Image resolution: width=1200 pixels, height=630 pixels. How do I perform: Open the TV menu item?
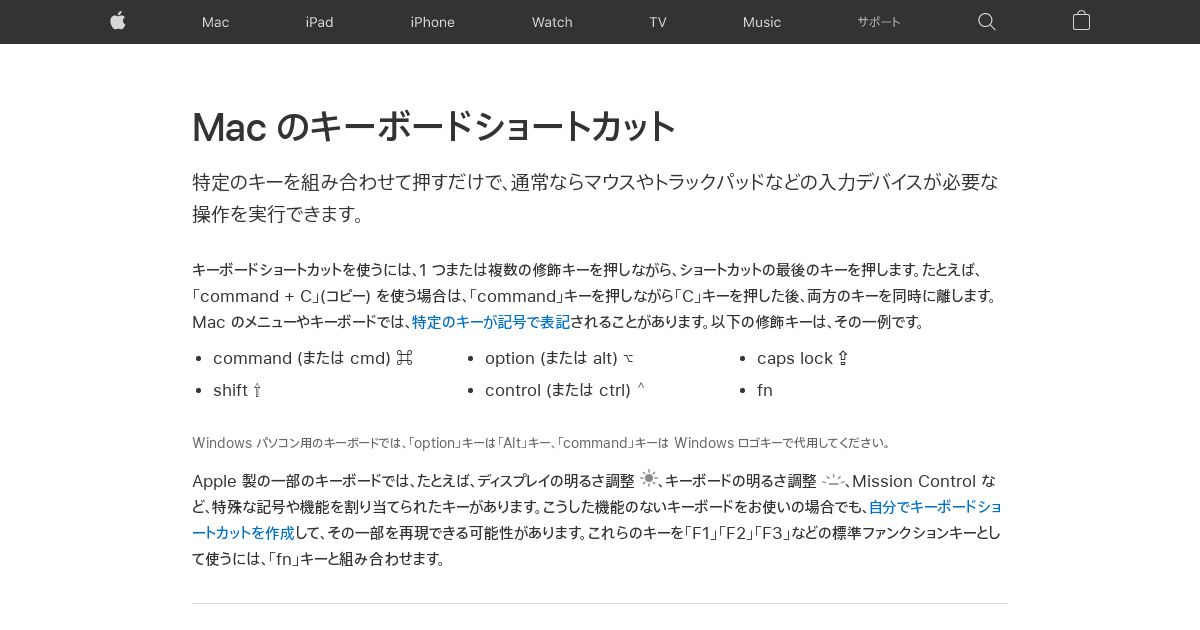pos(657,22)
